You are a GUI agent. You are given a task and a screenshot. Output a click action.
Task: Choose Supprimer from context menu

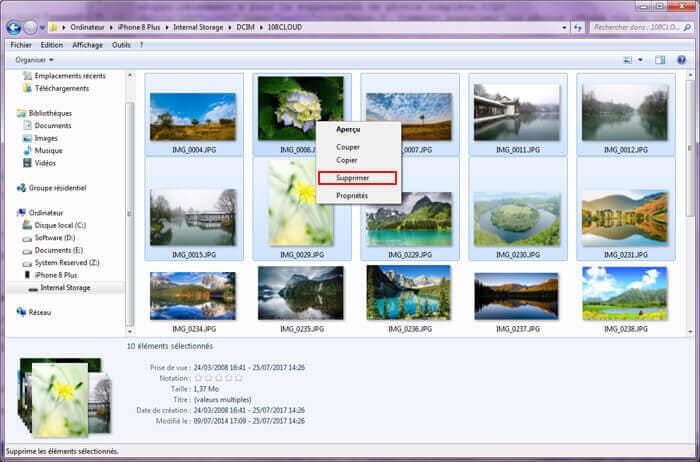(353, 178)
